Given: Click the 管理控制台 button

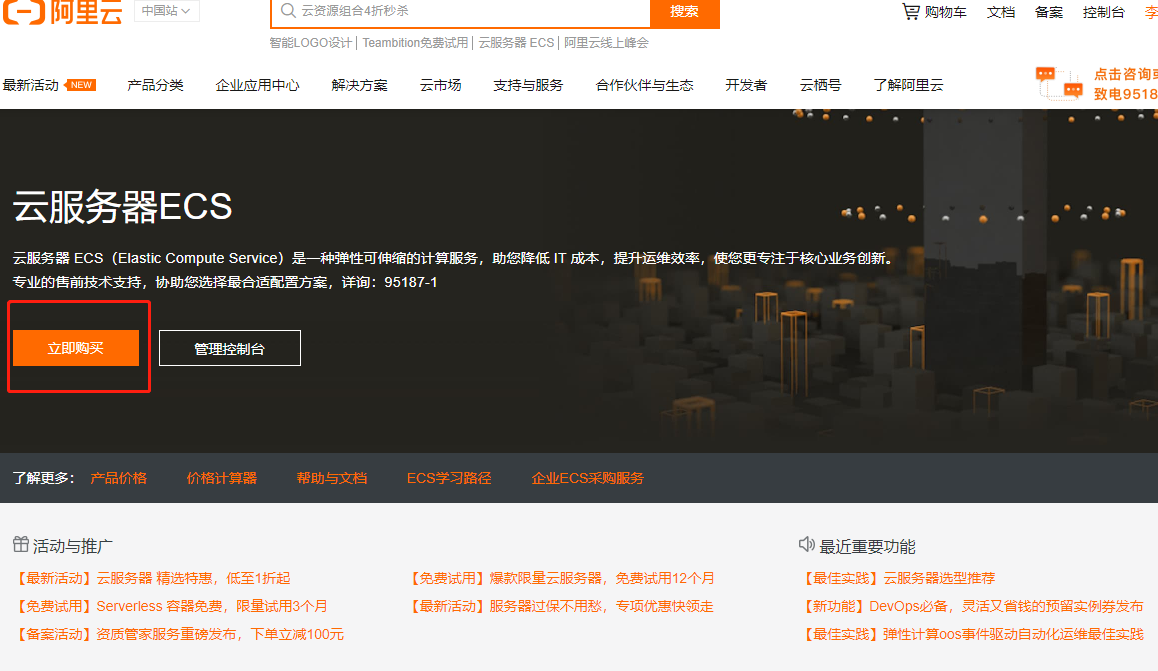Looking at the screenshot, I should click(229, 347).
